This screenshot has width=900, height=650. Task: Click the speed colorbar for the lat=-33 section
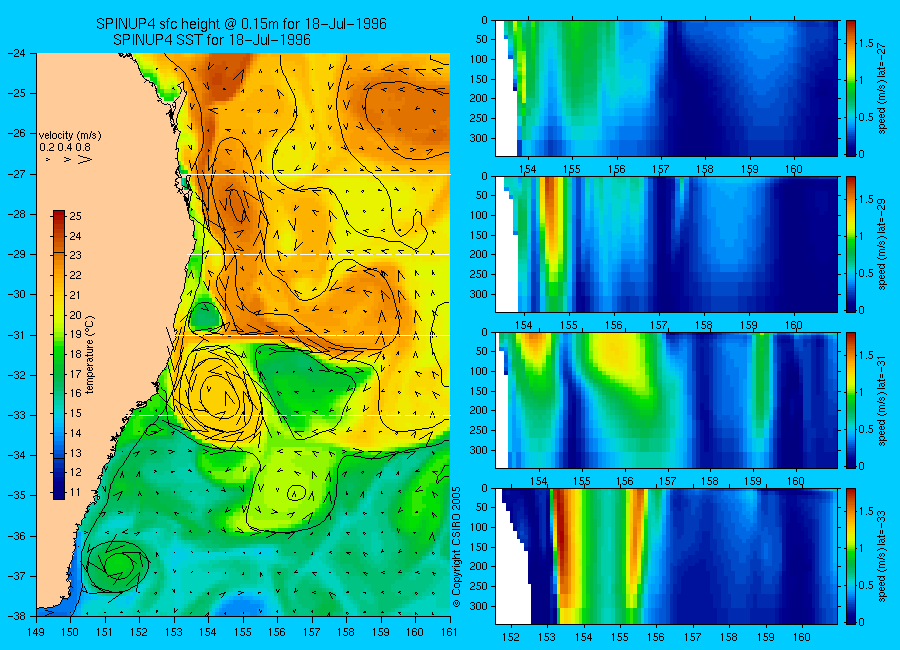[x=851, y=556]
